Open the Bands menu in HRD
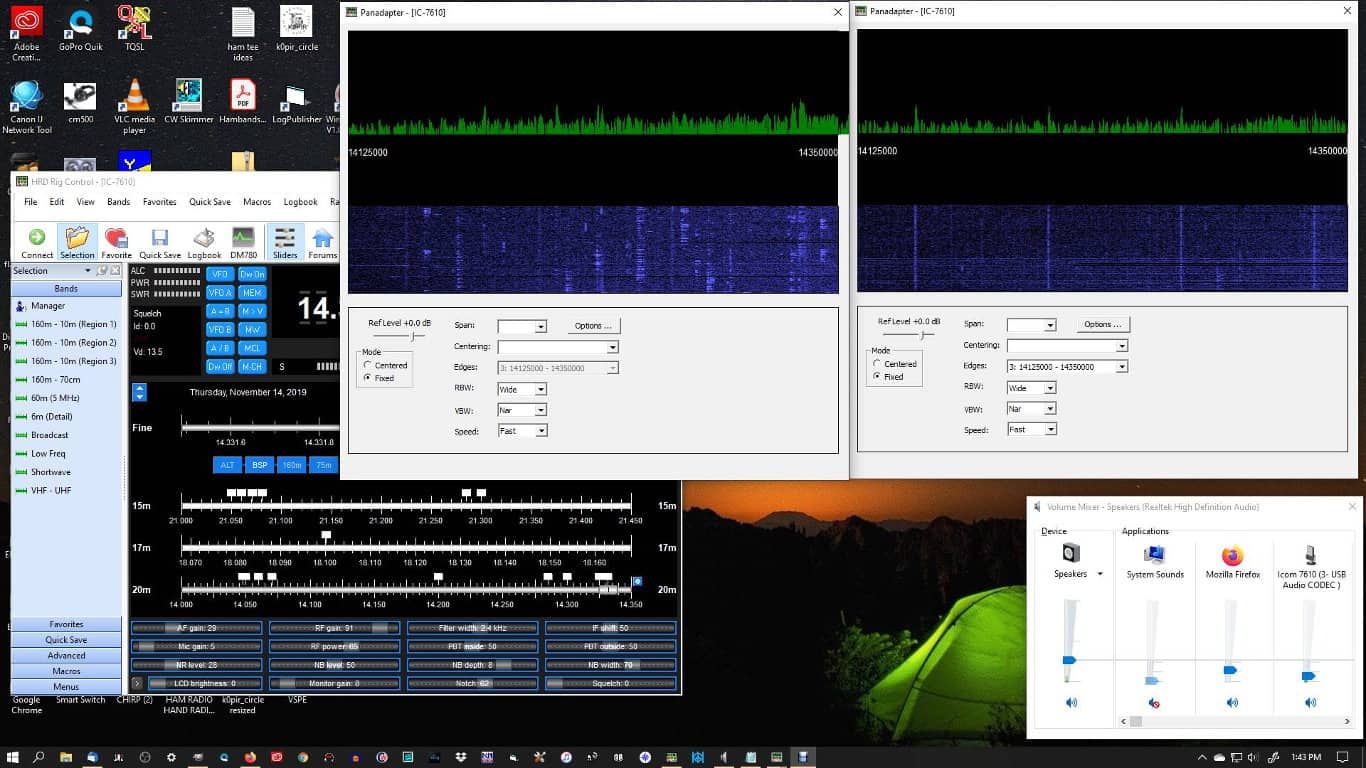Image resolution: width=1366 pixels, height=768 pixels. (119, 202)
